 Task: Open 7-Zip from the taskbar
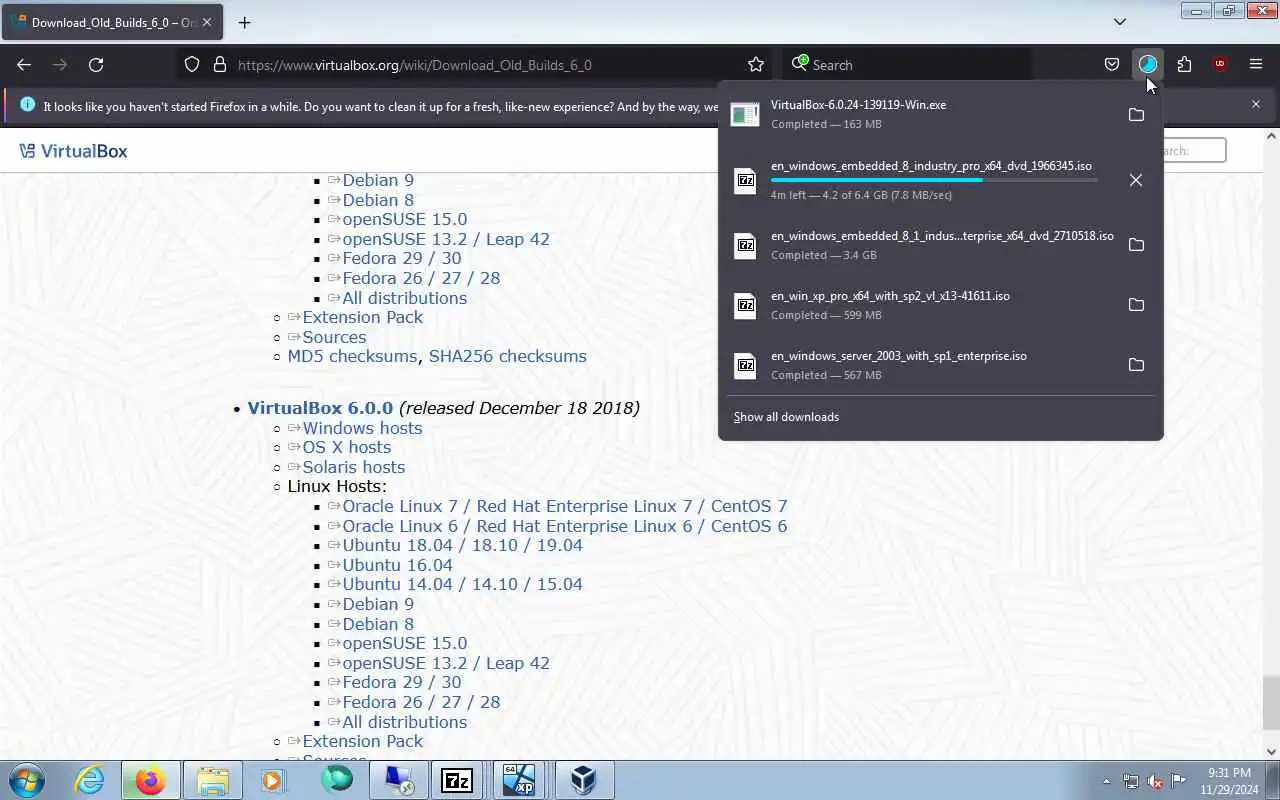click(x=457, y=780)
